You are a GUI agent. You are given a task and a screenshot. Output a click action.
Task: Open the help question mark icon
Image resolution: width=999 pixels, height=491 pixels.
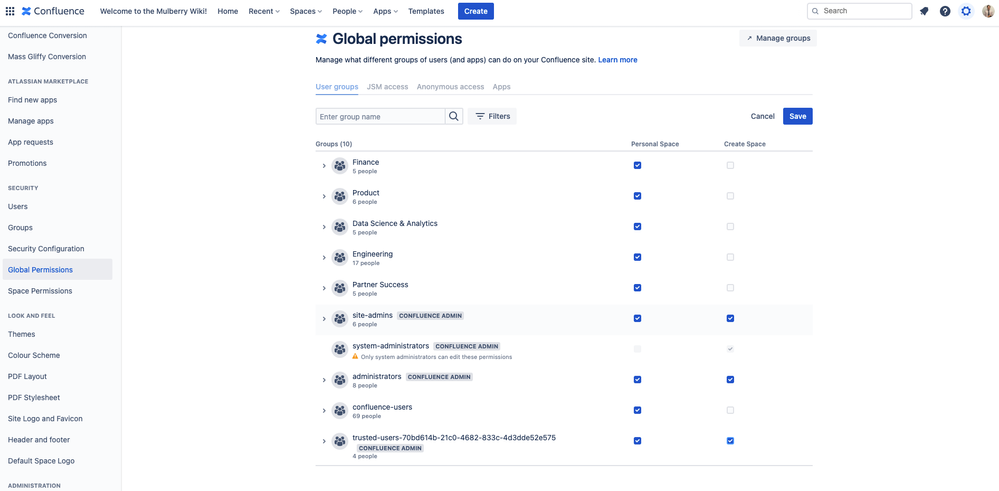pos(945,11)
